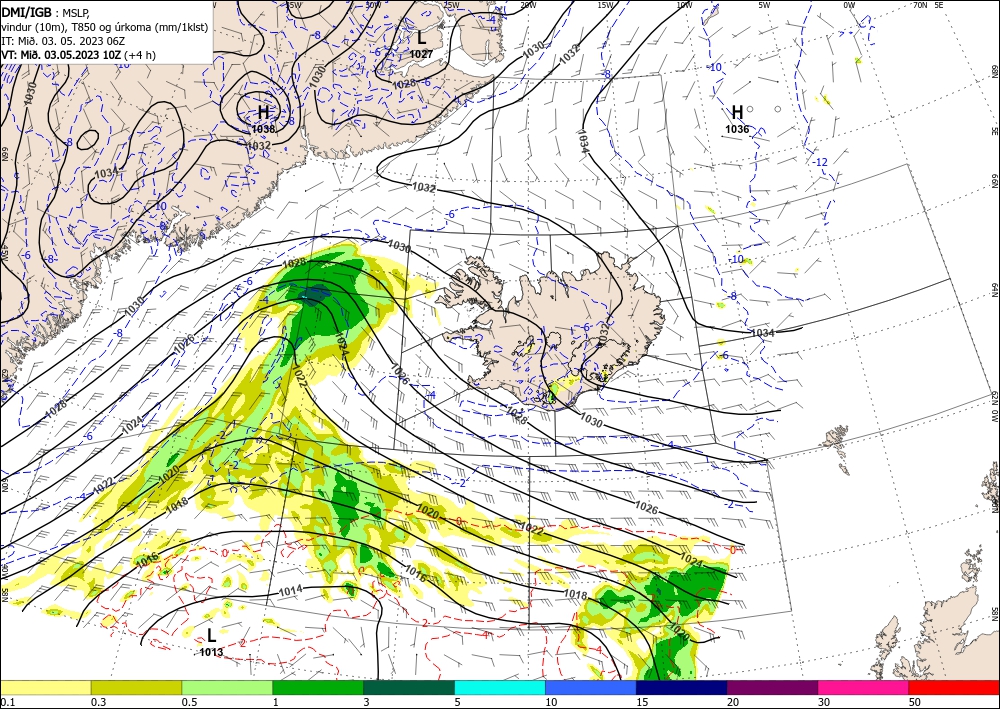Click the '0.3' legend scale value
The width and height of the screenshot is (1000, 709).
coord(98,702)
